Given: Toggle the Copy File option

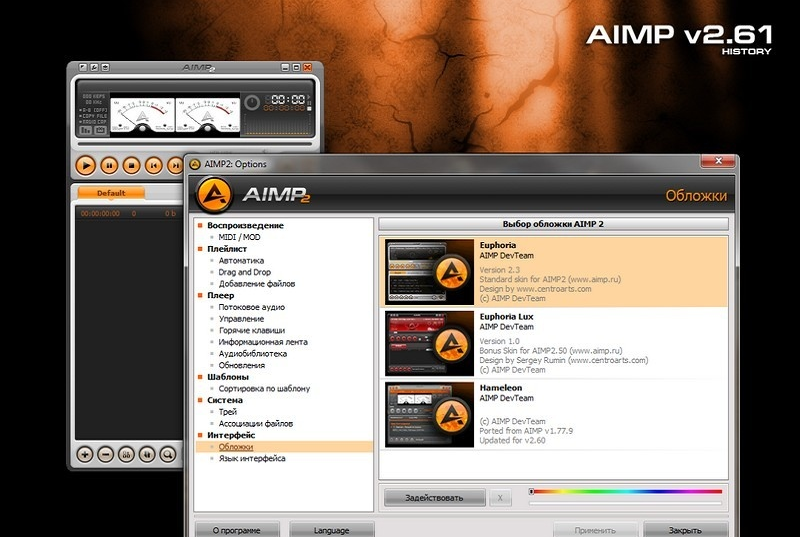Looking at the screenshot, I should [93, 117].
